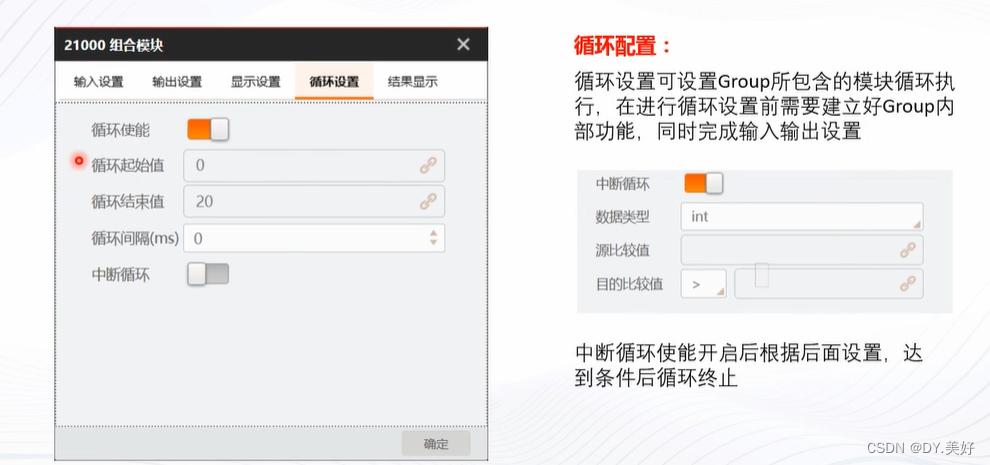Switch to the 显示设置 tab
990x465 pixels.
coord(255,82)
